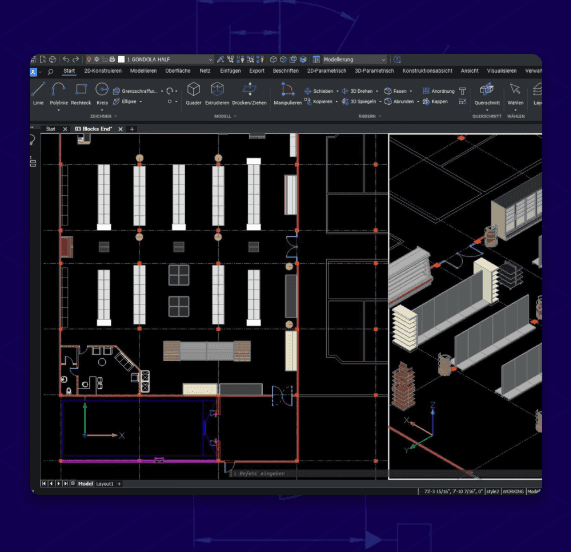Click the user profile icon at top left
Viewport: 571px width, 552px height.
(x=34, y=72)
